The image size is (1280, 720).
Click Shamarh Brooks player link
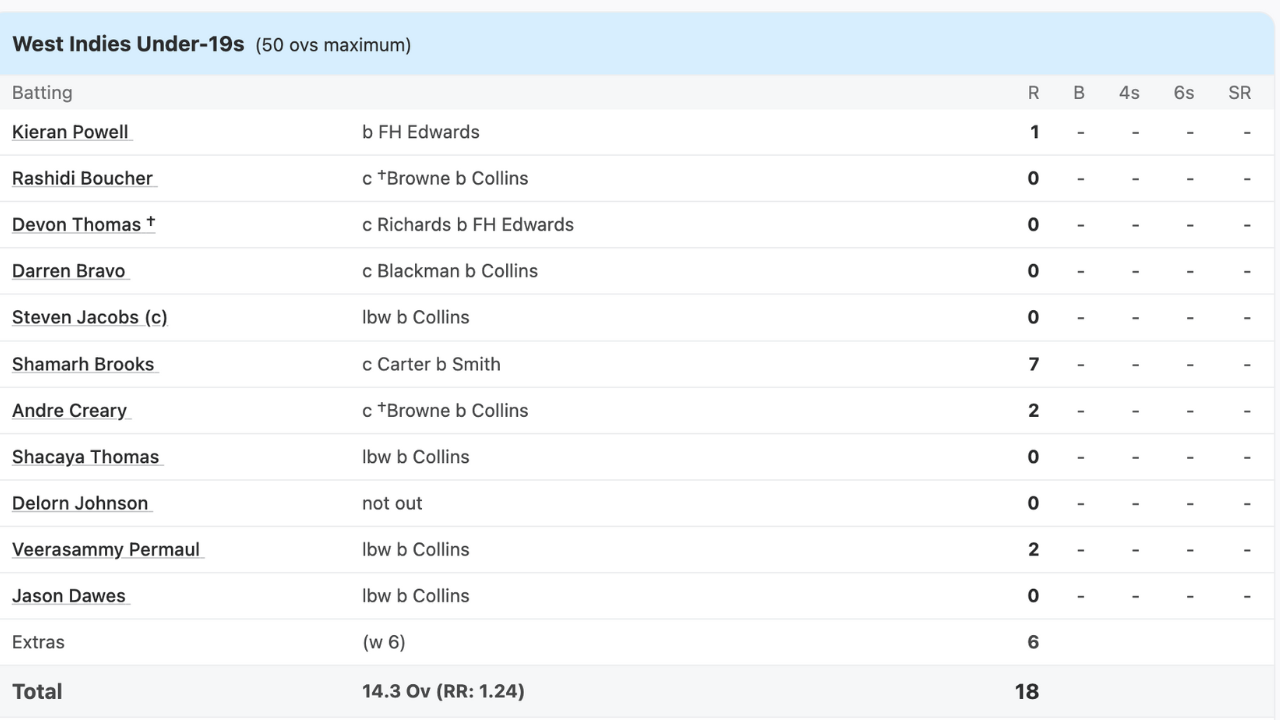pos(83,364)
